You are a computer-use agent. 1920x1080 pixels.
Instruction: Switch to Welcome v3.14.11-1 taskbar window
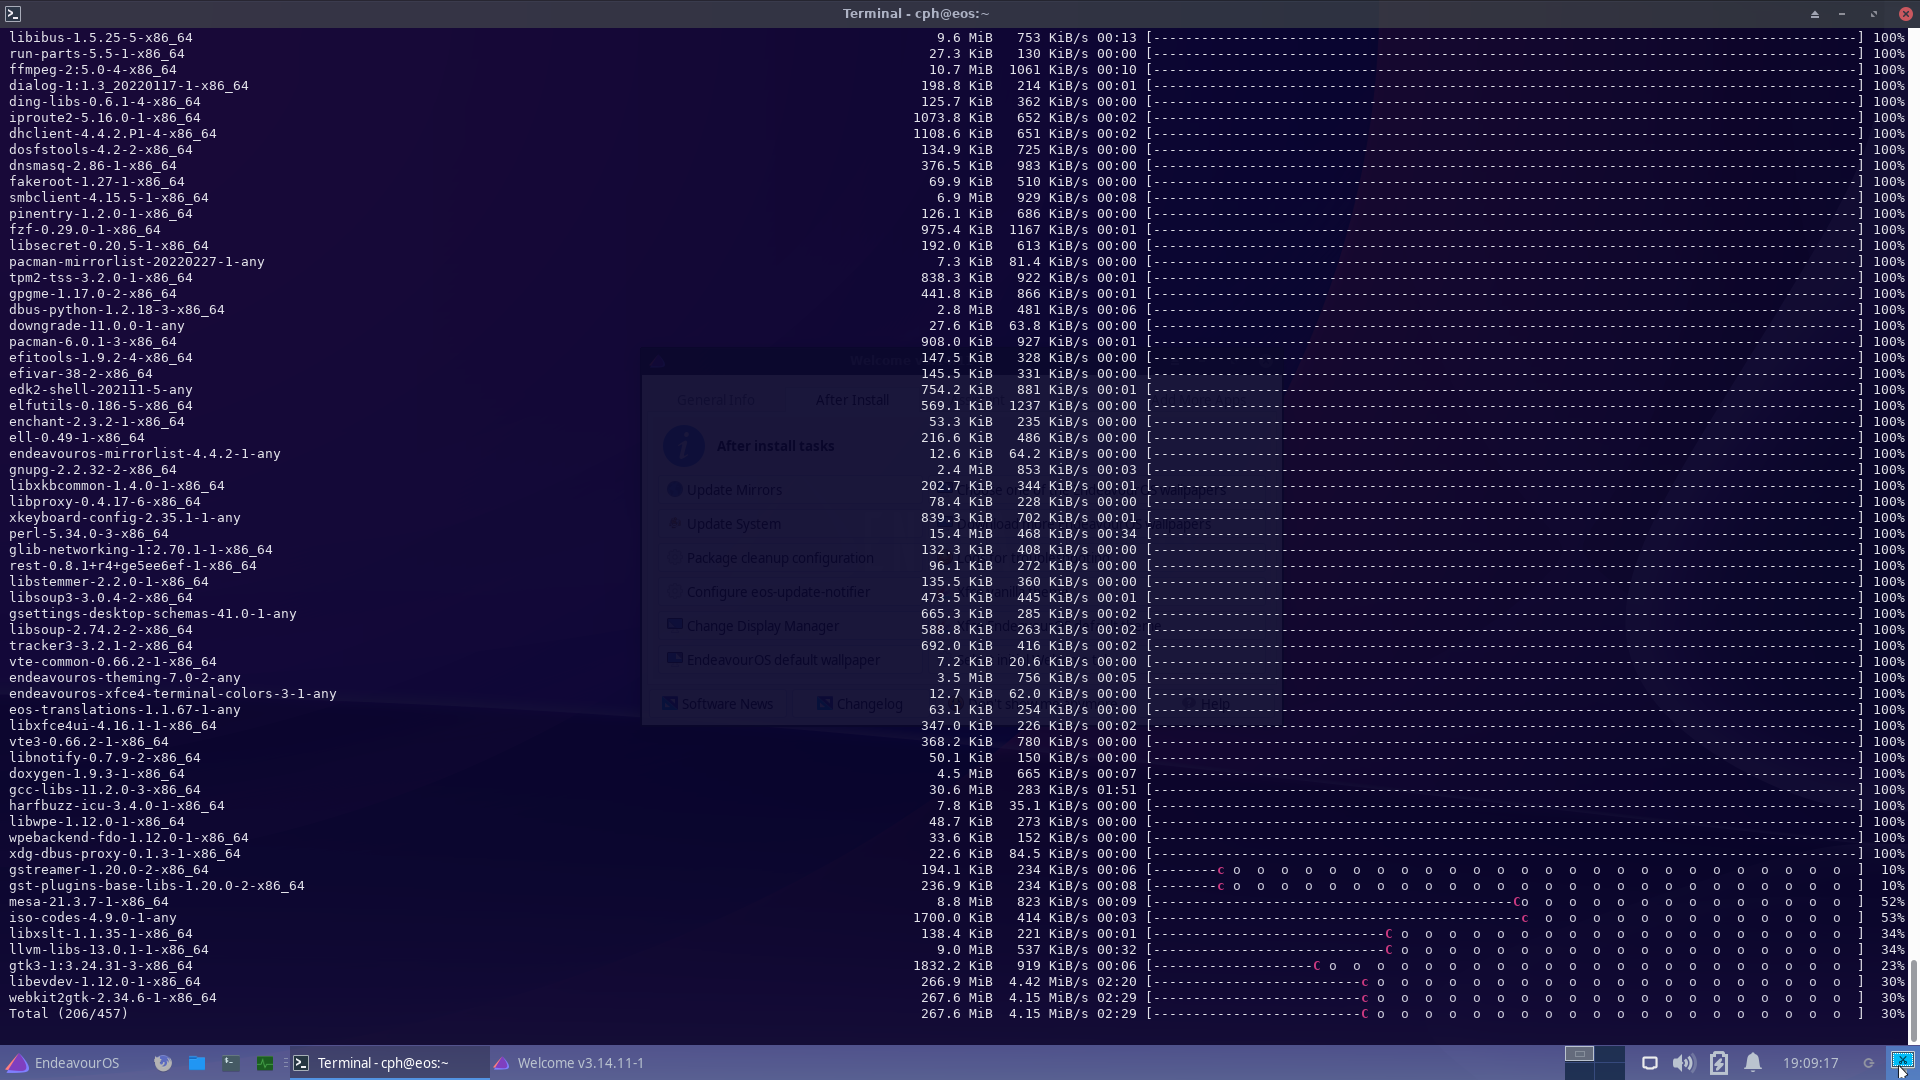tap(590, 1063)
